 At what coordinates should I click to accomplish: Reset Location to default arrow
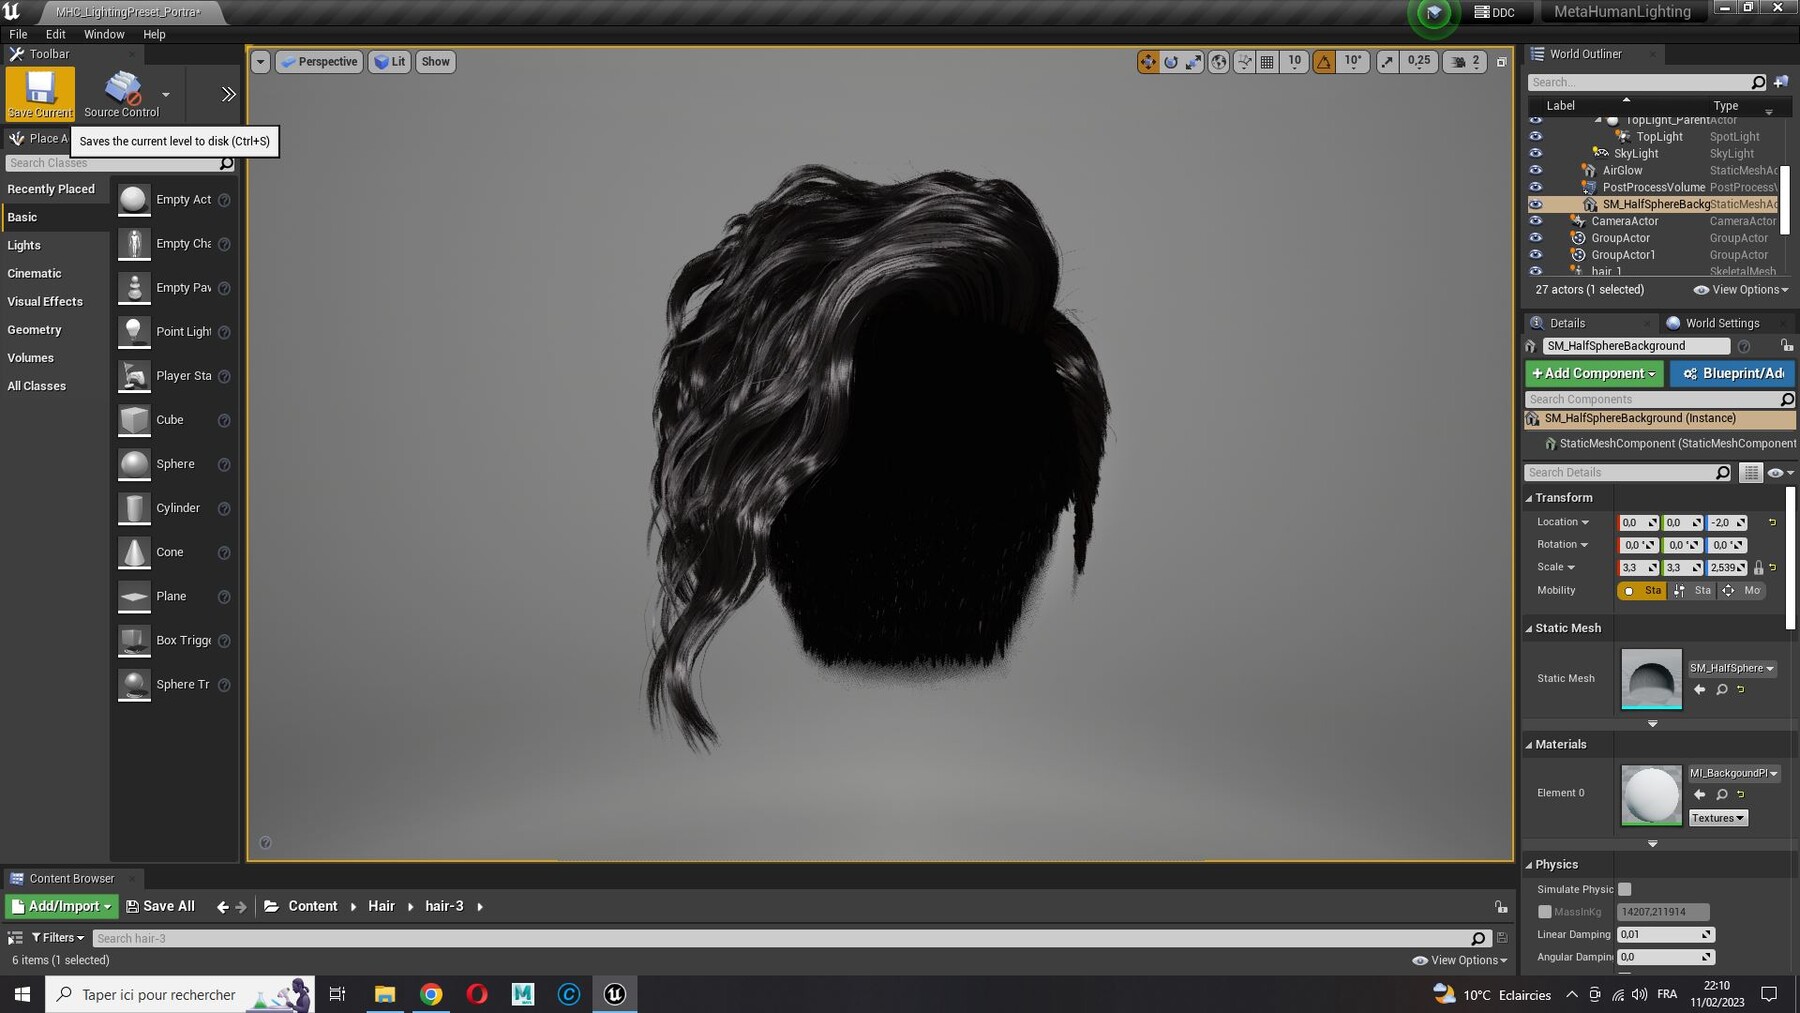(x=1772, y=522)
